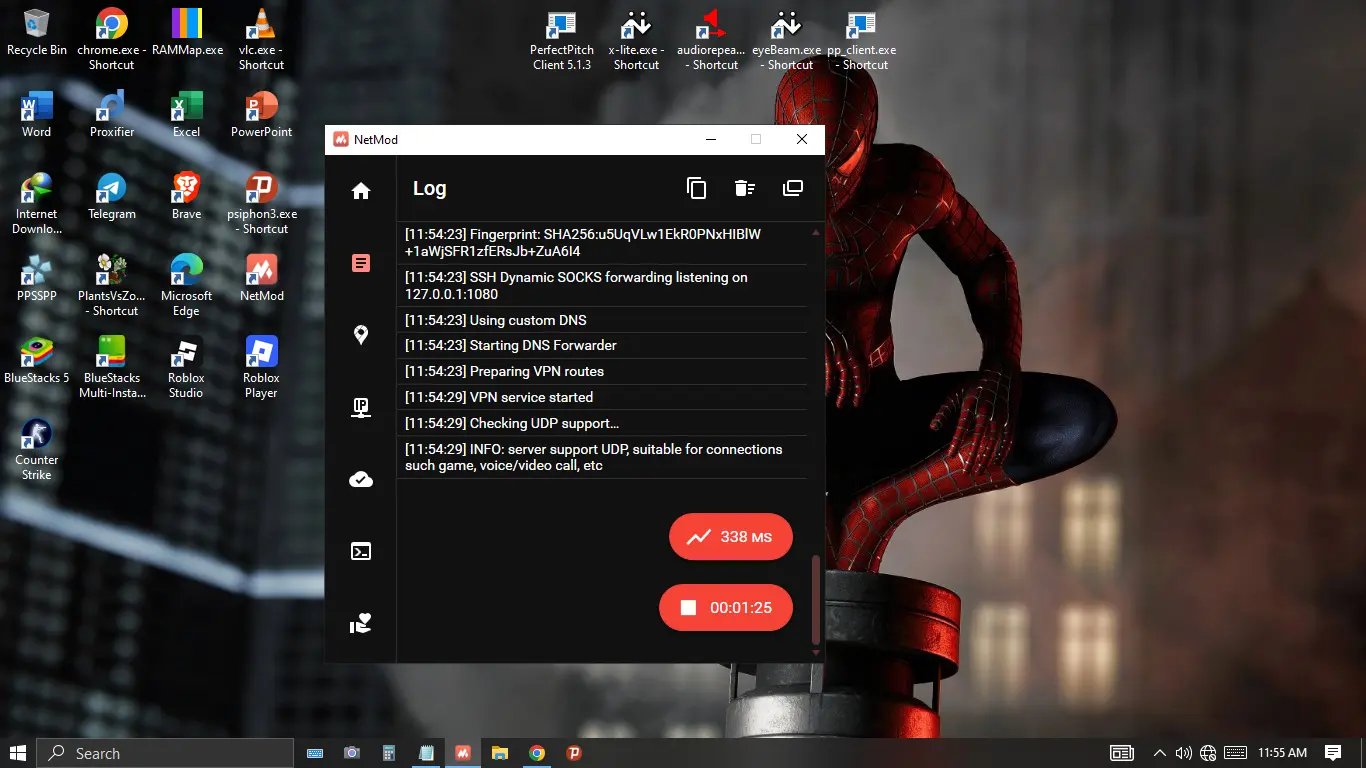Copy the log with the copy icon
The height and width of the screenshot is (768, 1366).
(x=696, y=188)
